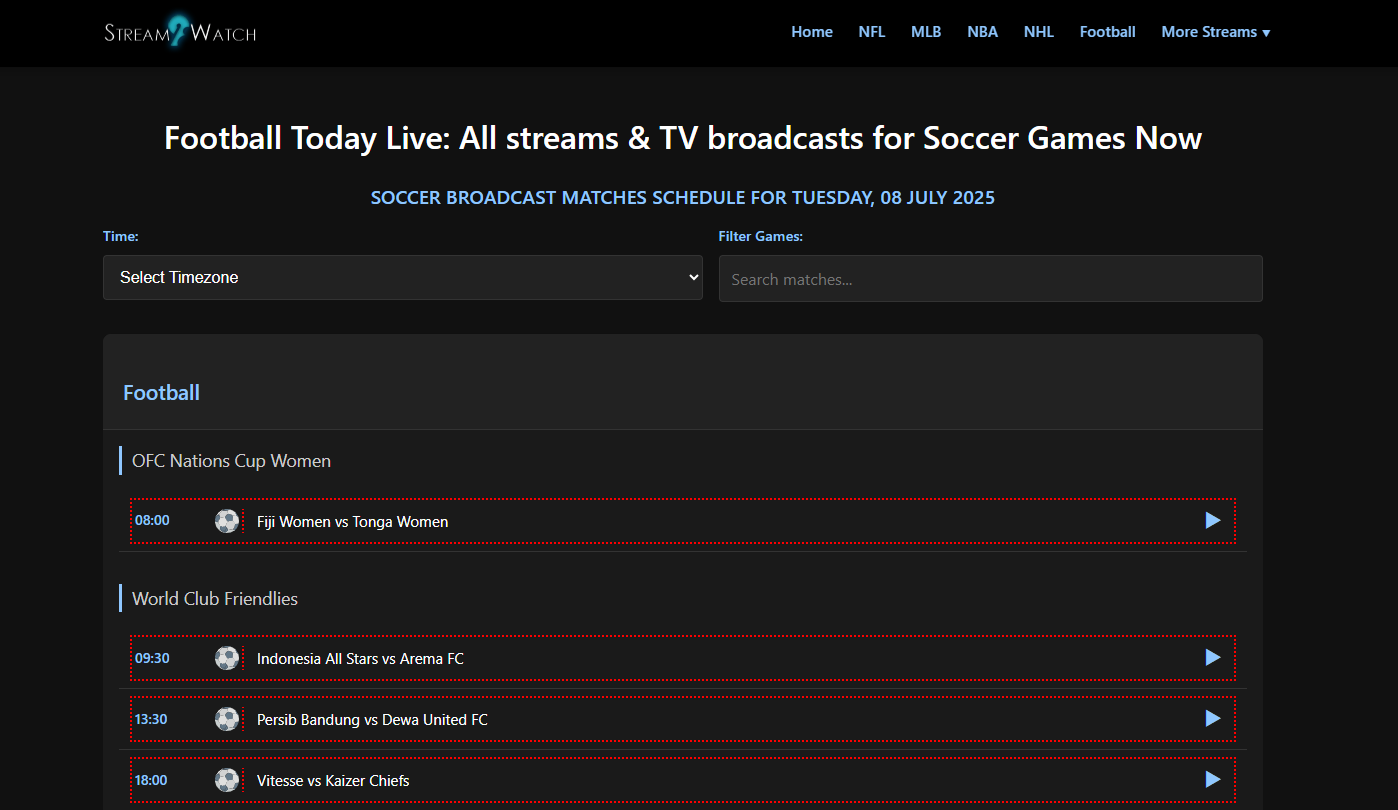Open the Select Timezone dropdown
Image resolution: width=1398 pixels, height=810 pixels.
coord(403,277)
